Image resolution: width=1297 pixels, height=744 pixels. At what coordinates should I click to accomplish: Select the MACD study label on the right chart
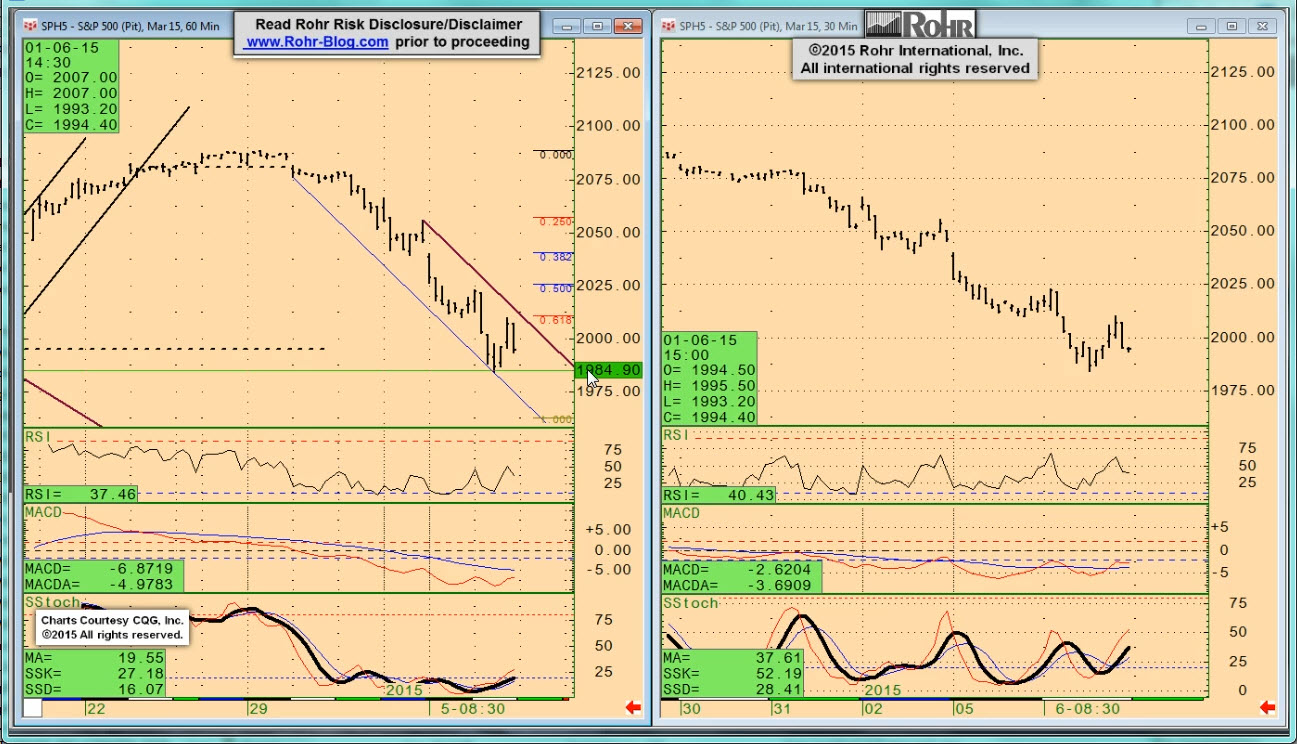point(682,513)
